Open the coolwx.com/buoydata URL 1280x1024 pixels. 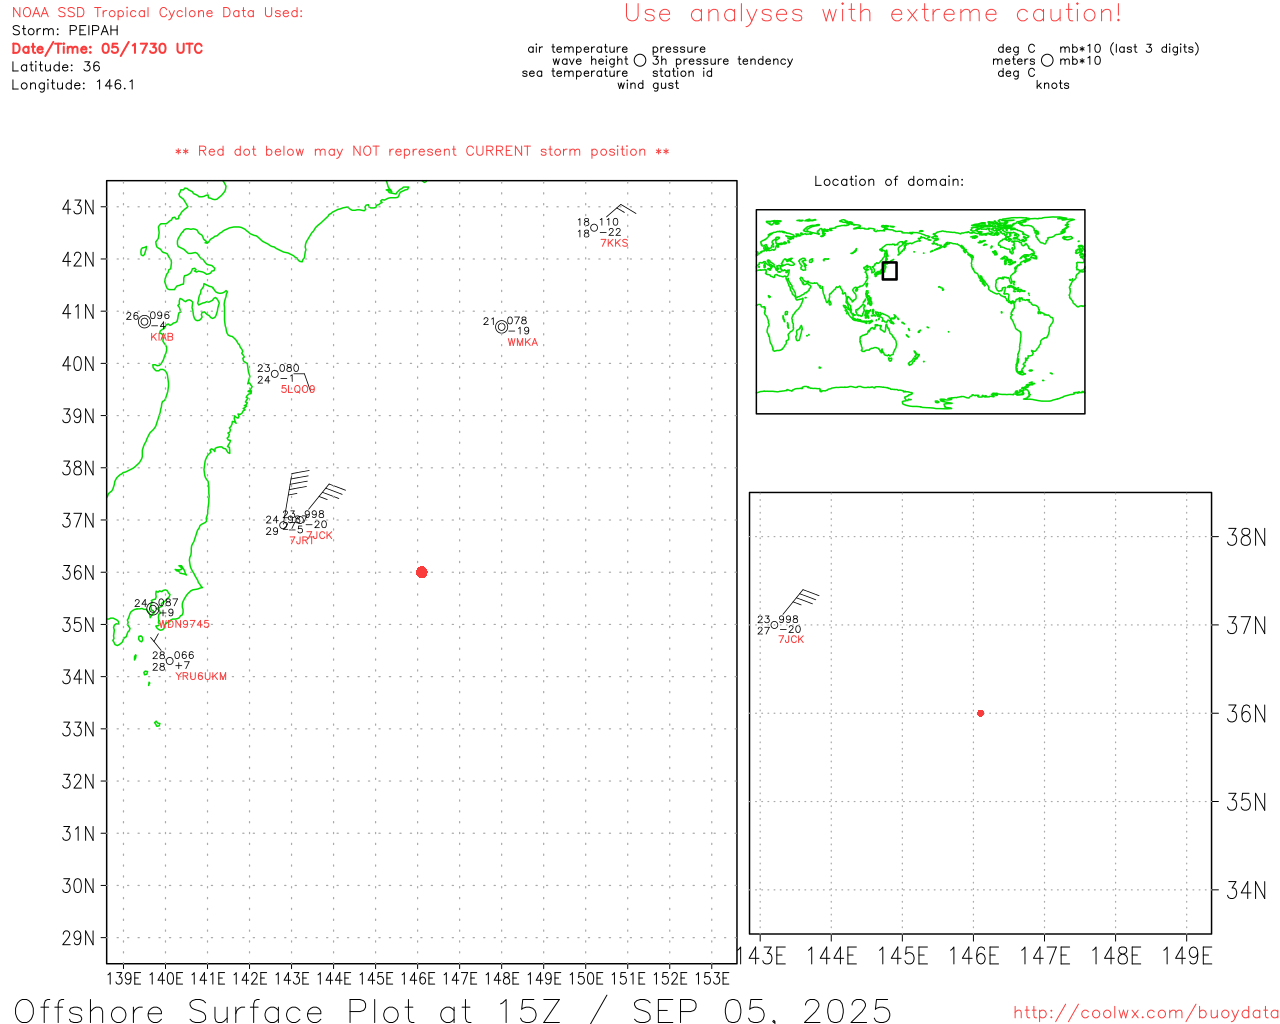coord(1146,1012)
